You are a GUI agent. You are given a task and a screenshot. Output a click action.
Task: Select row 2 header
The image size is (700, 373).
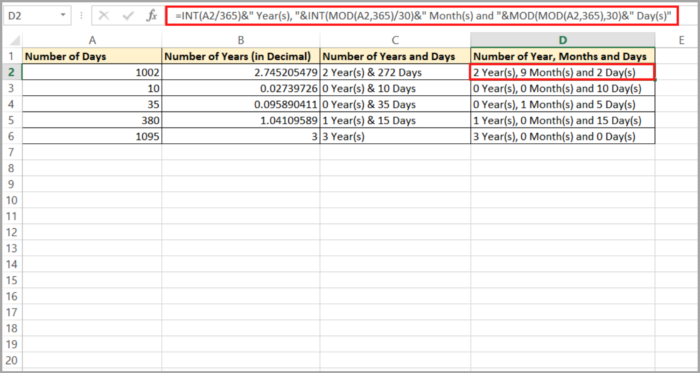pos(12,72)
